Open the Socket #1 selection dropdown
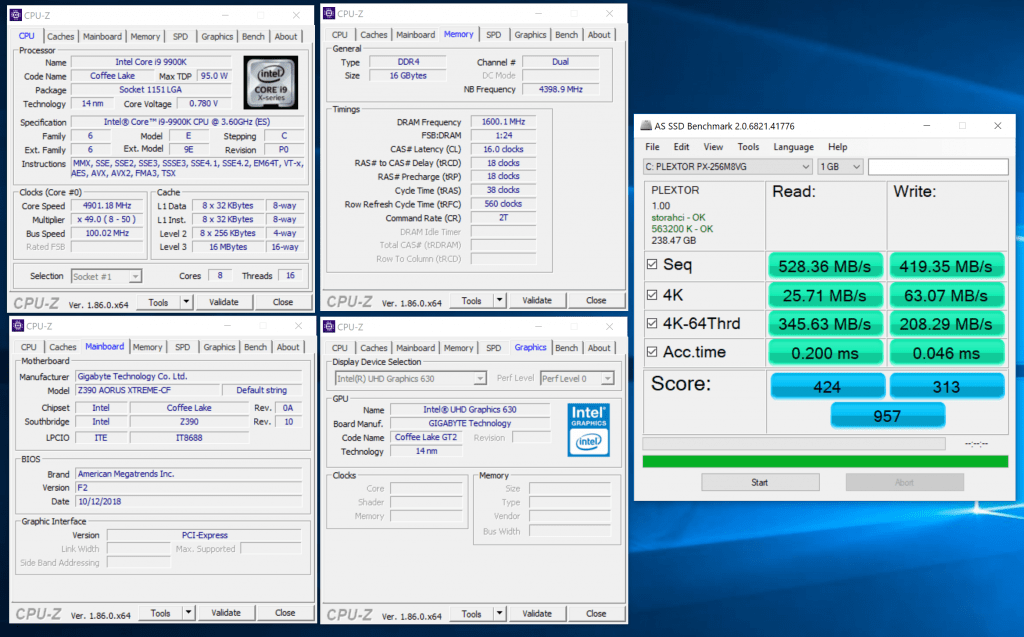Viewport: 1024px width, 637px height. coord(106,276)
